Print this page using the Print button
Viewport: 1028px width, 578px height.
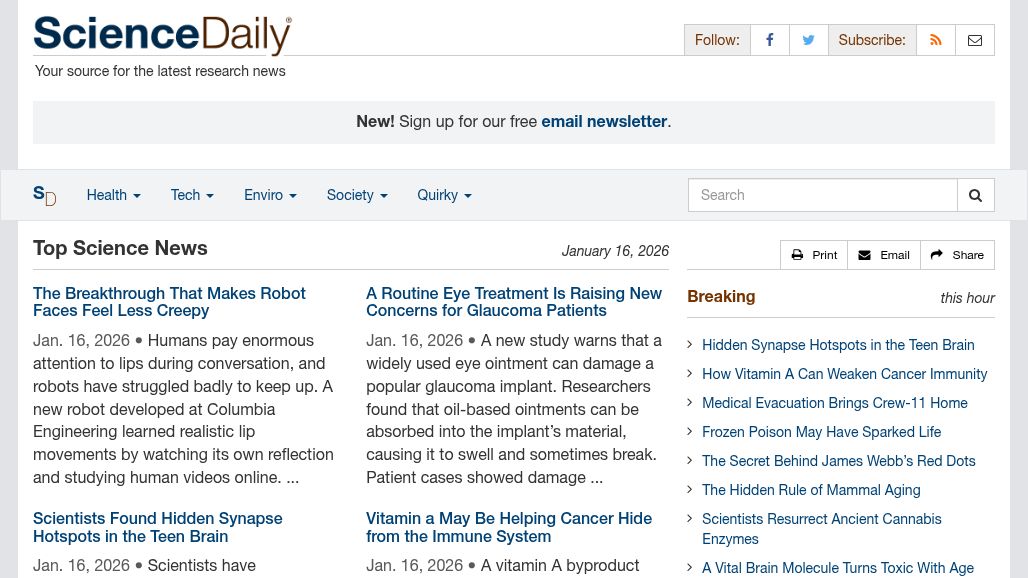tap(814, 255)
